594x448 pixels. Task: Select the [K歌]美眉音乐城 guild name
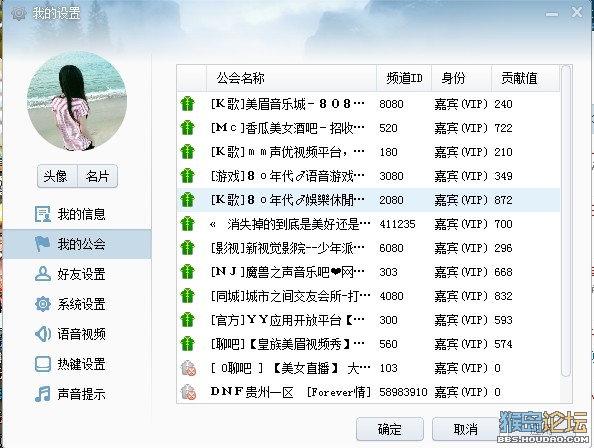[288, 104]
